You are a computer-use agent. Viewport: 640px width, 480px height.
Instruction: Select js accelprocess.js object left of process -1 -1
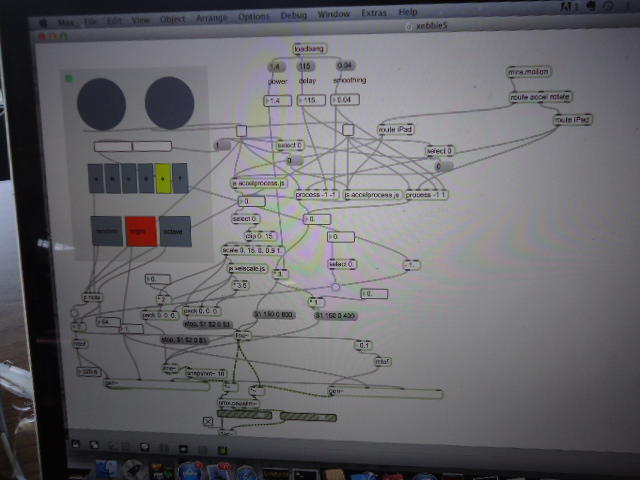click(259, 184)
